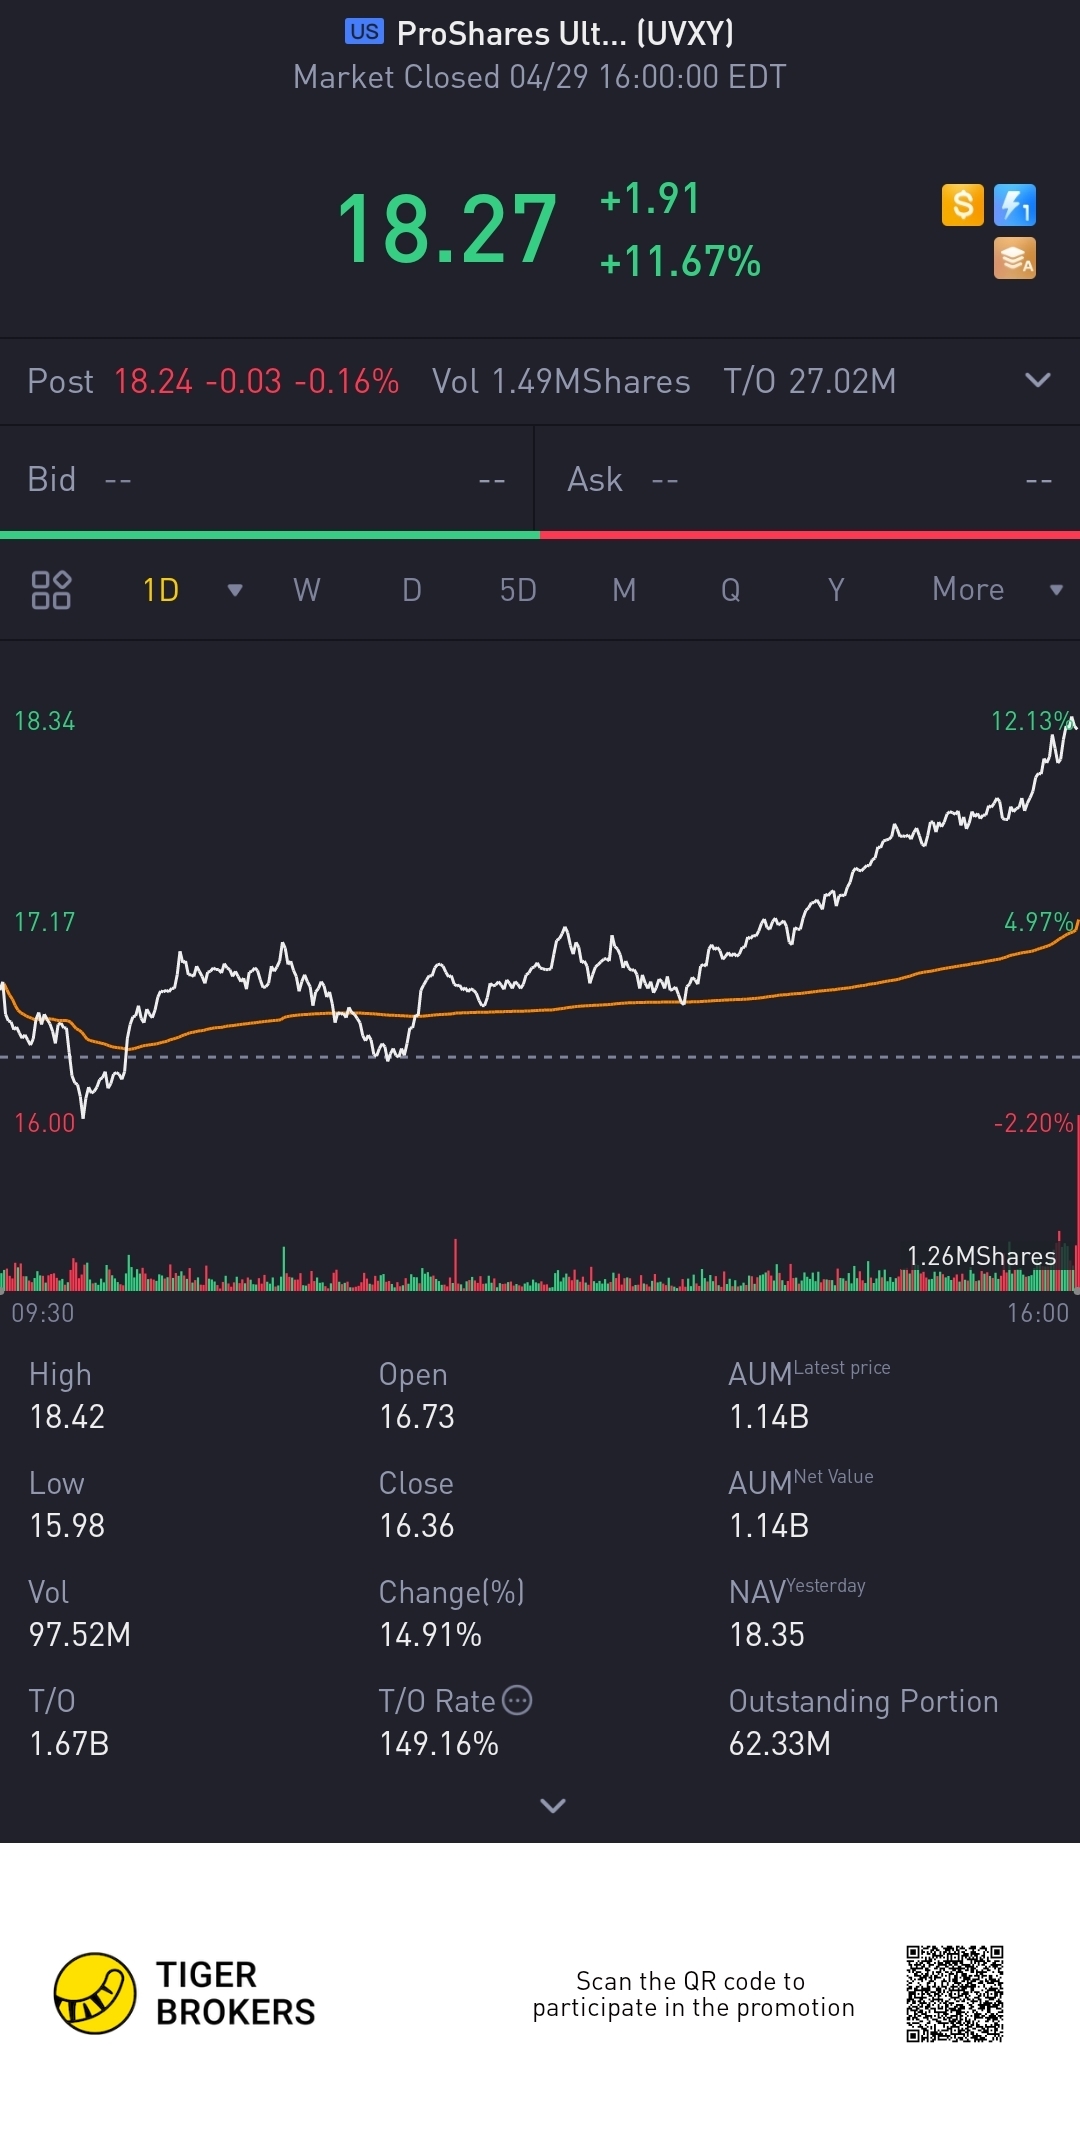Tap the T/O 27.02M post-market turnover
The height and width of the screenshot is (2145, 1080).
click(x=810, y=381)
